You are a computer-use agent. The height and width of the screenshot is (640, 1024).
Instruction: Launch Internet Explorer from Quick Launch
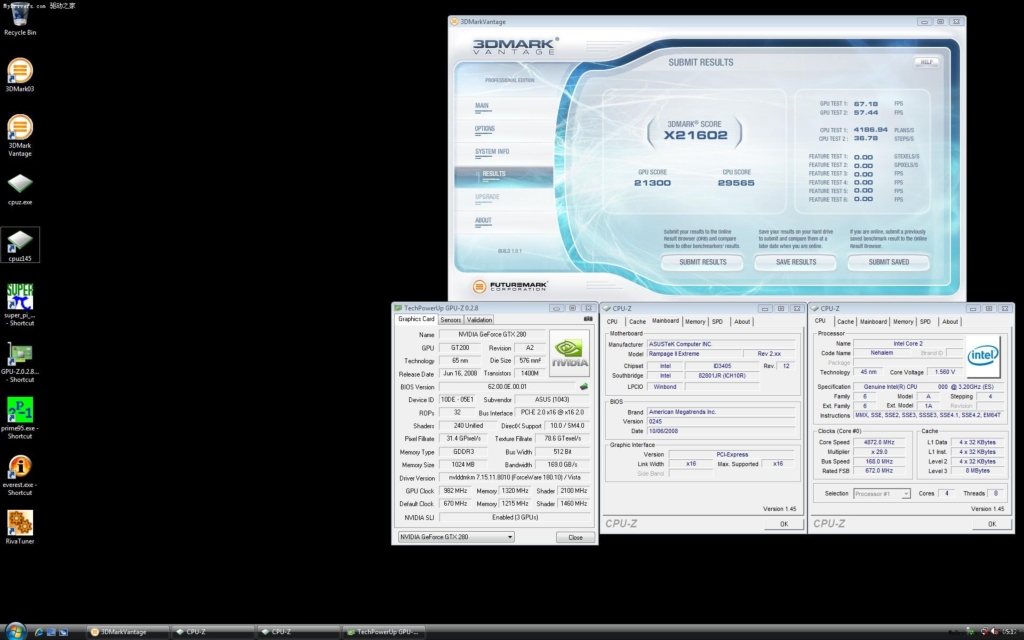39,632
